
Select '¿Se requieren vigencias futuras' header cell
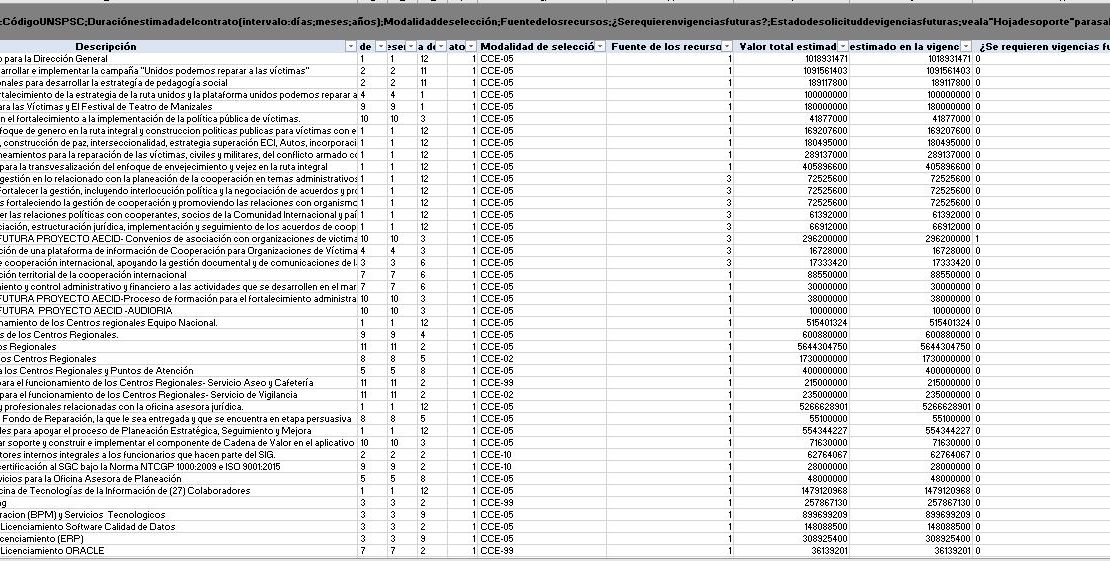[1041, 47]
